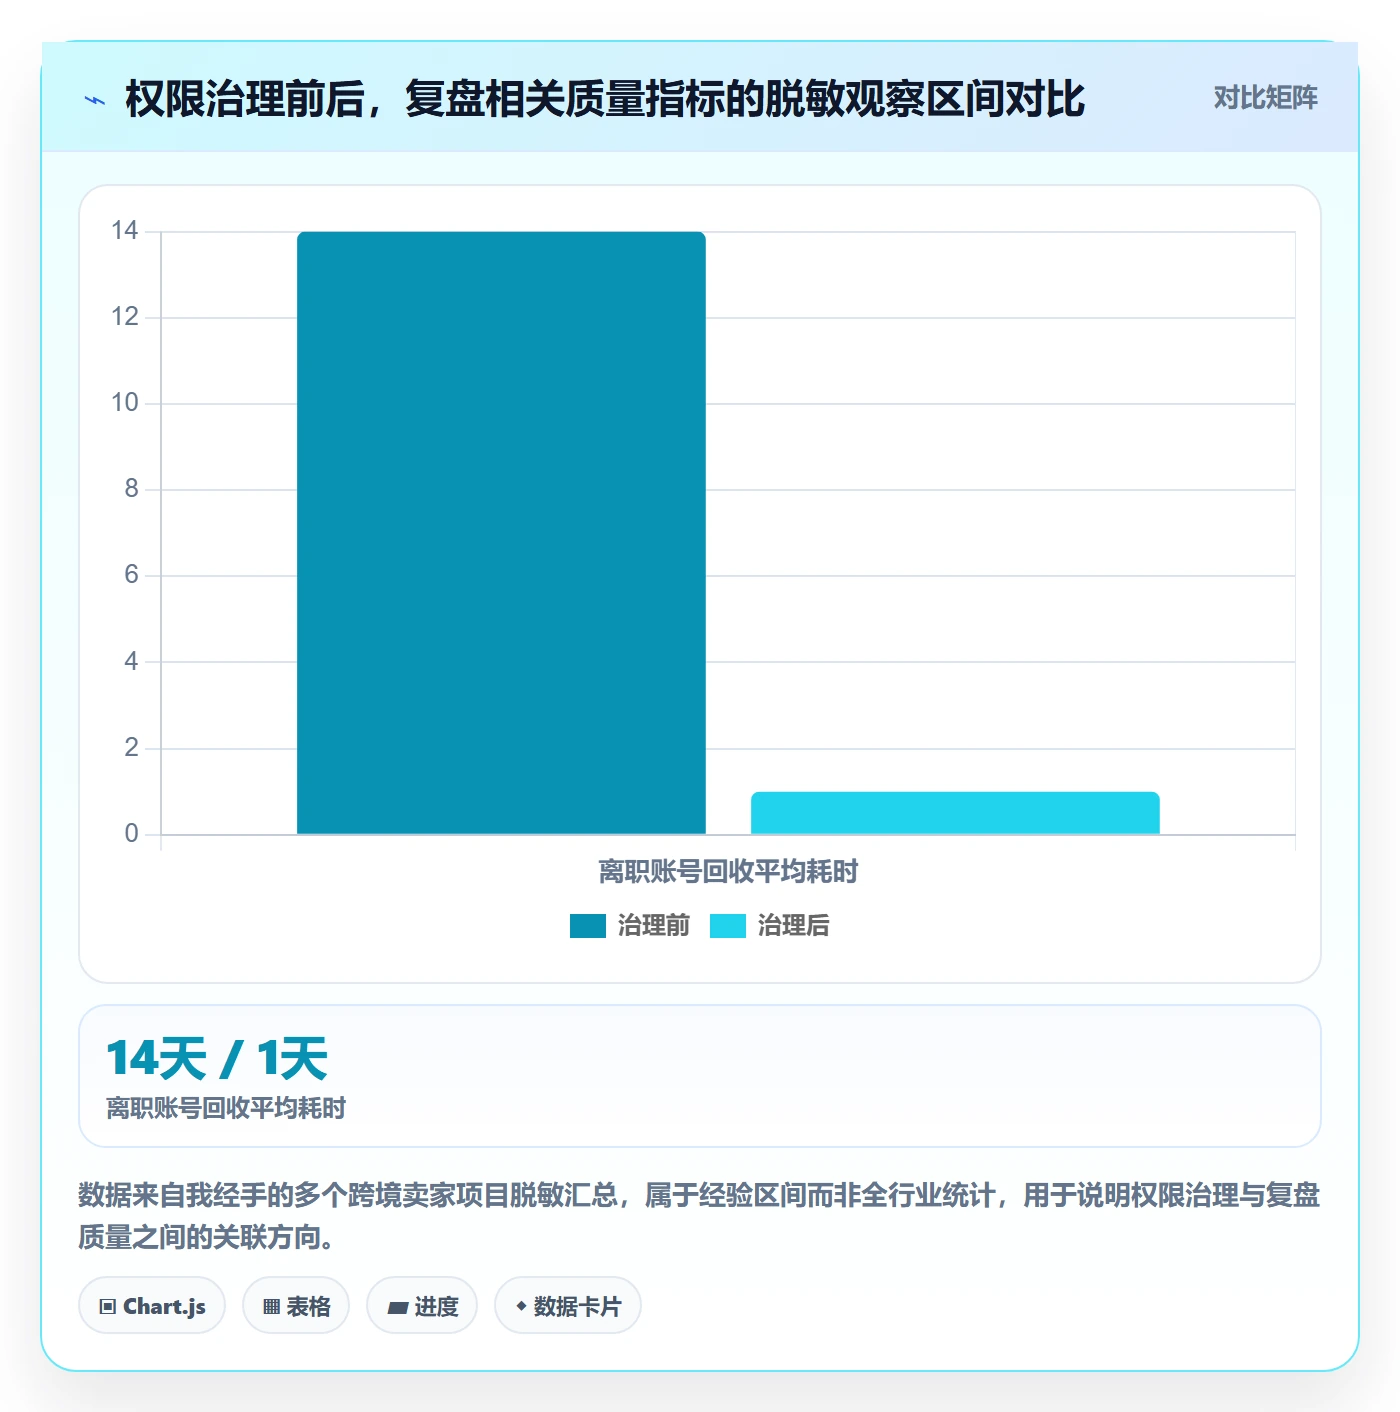Toggle the 治理后 legend entry
1400x1412 pixels.
point(770,926)
